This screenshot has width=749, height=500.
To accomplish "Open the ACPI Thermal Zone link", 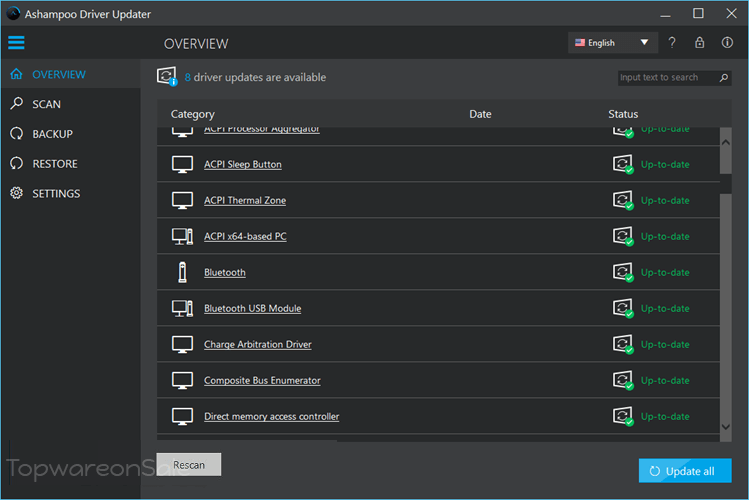I will pyautogui.click(x=245, y=201).
